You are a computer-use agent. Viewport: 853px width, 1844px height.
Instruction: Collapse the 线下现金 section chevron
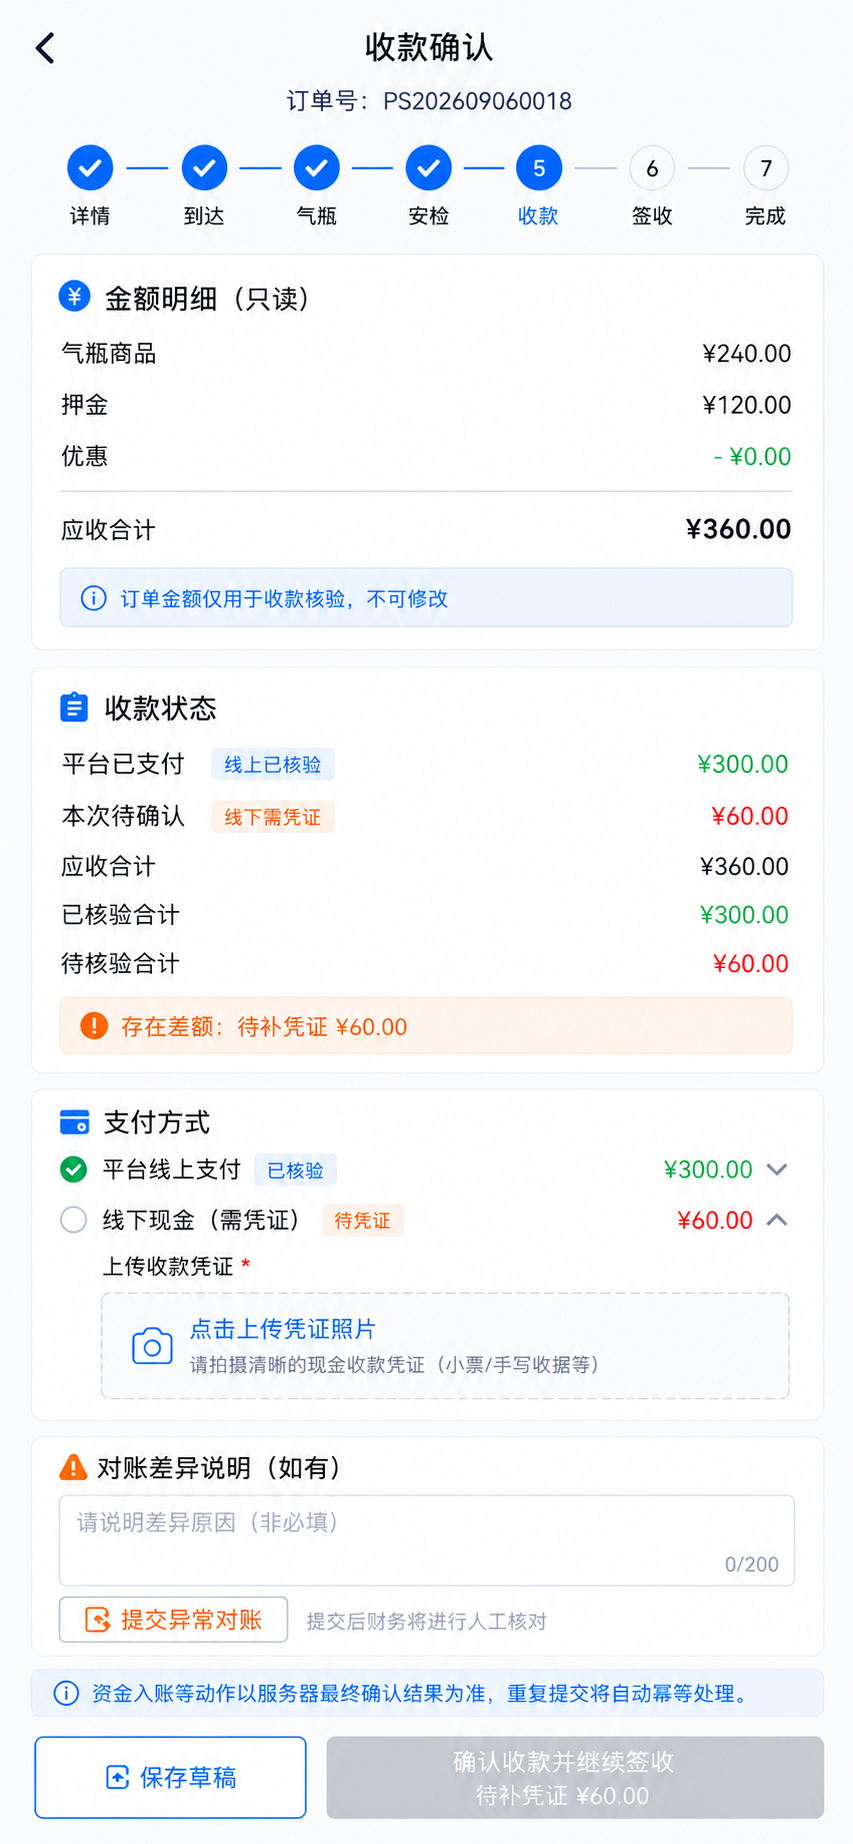point(777,1220)
